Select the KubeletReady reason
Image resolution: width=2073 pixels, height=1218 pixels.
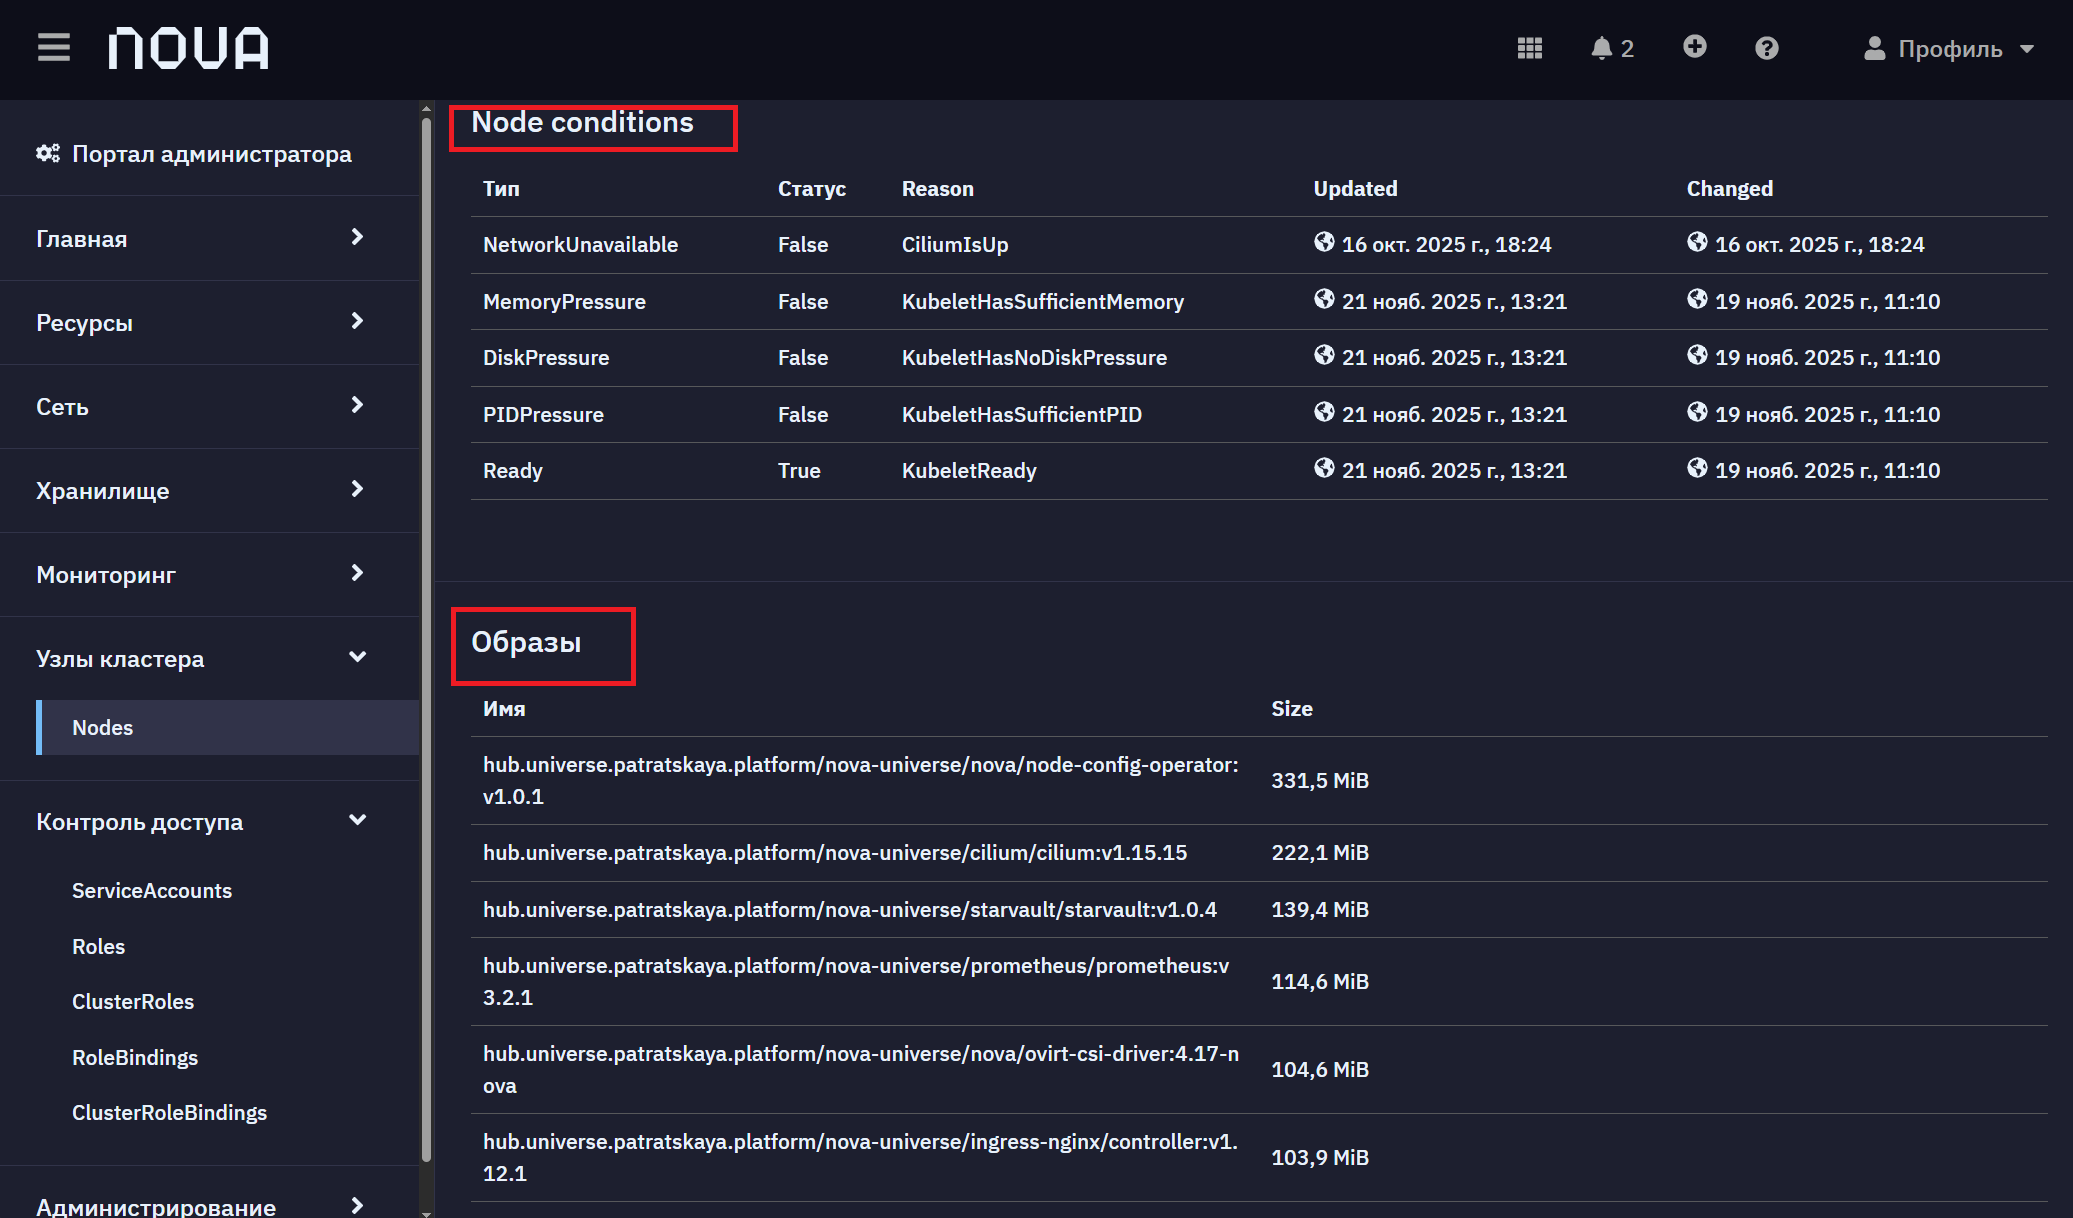969,471
